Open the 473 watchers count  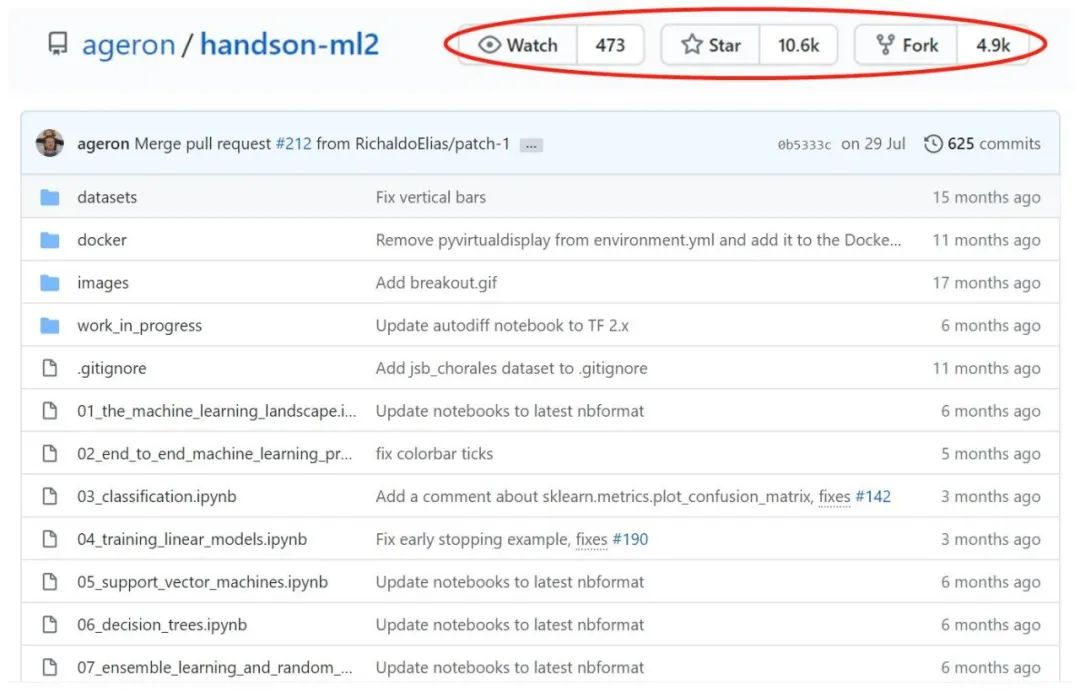tap(610, 45)
